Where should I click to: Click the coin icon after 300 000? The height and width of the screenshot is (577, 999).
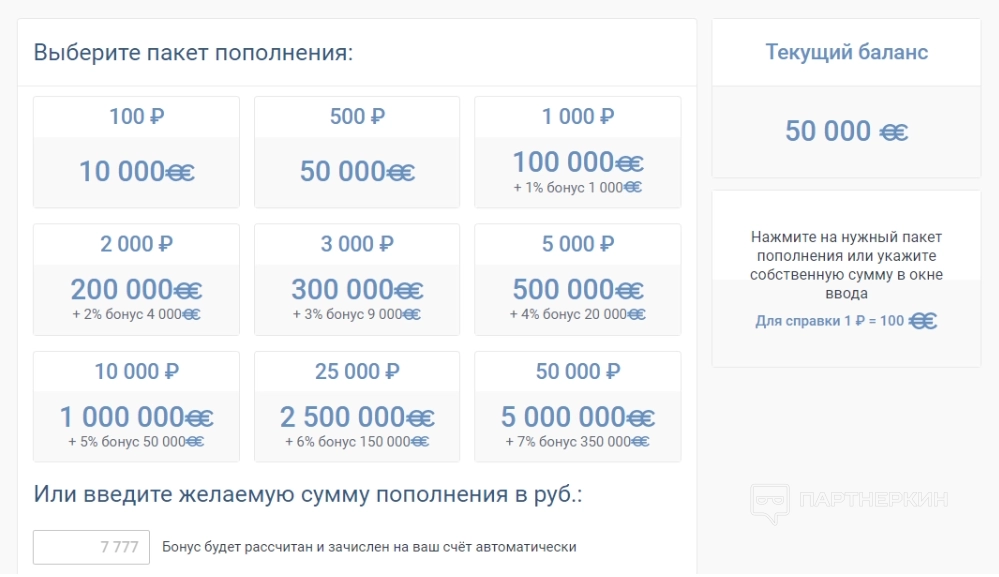(409, 291)
